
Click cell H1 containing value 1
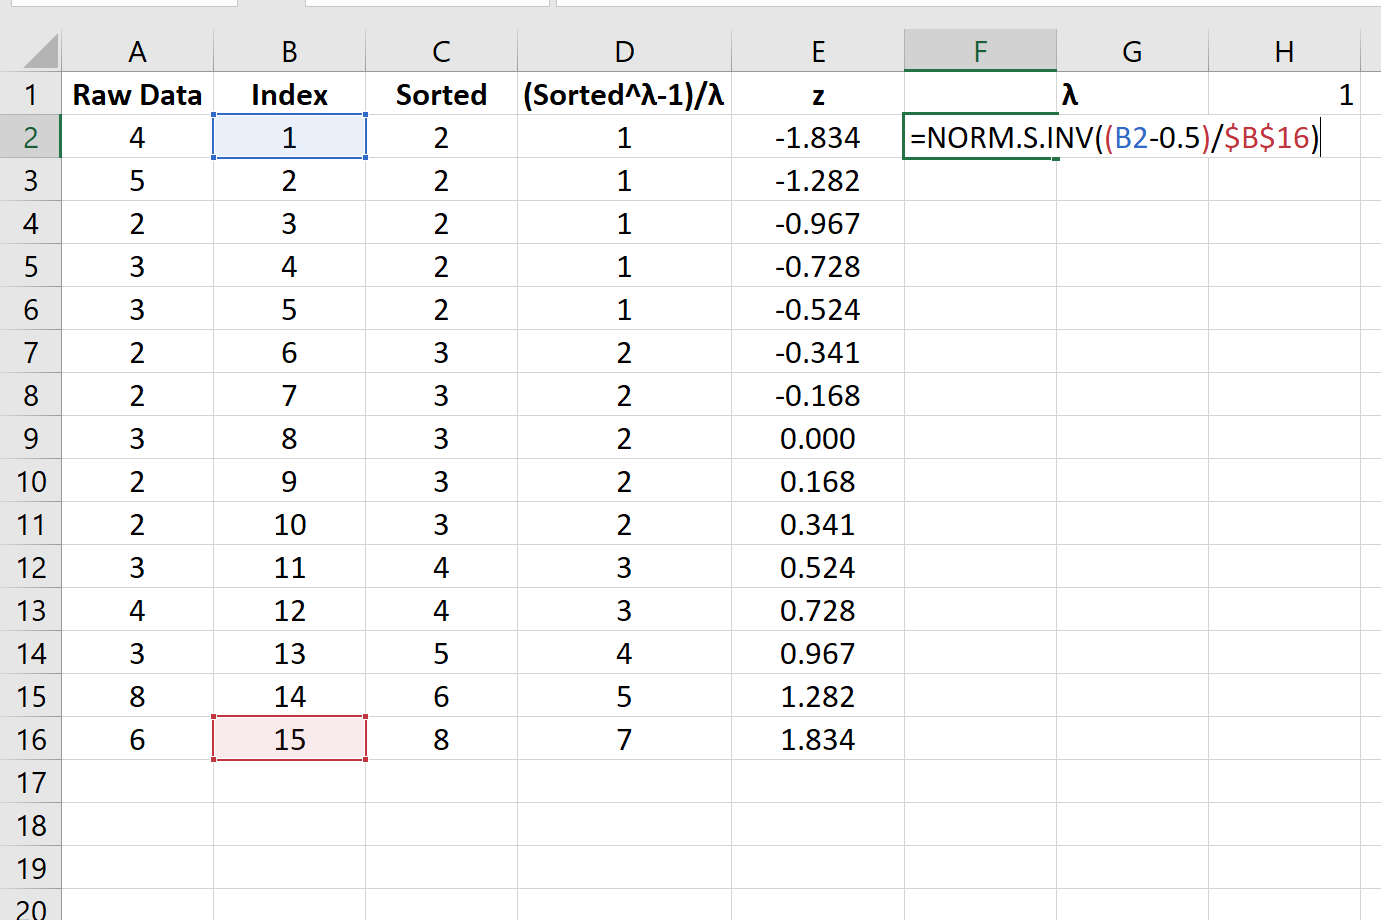tap(1284, 94)
